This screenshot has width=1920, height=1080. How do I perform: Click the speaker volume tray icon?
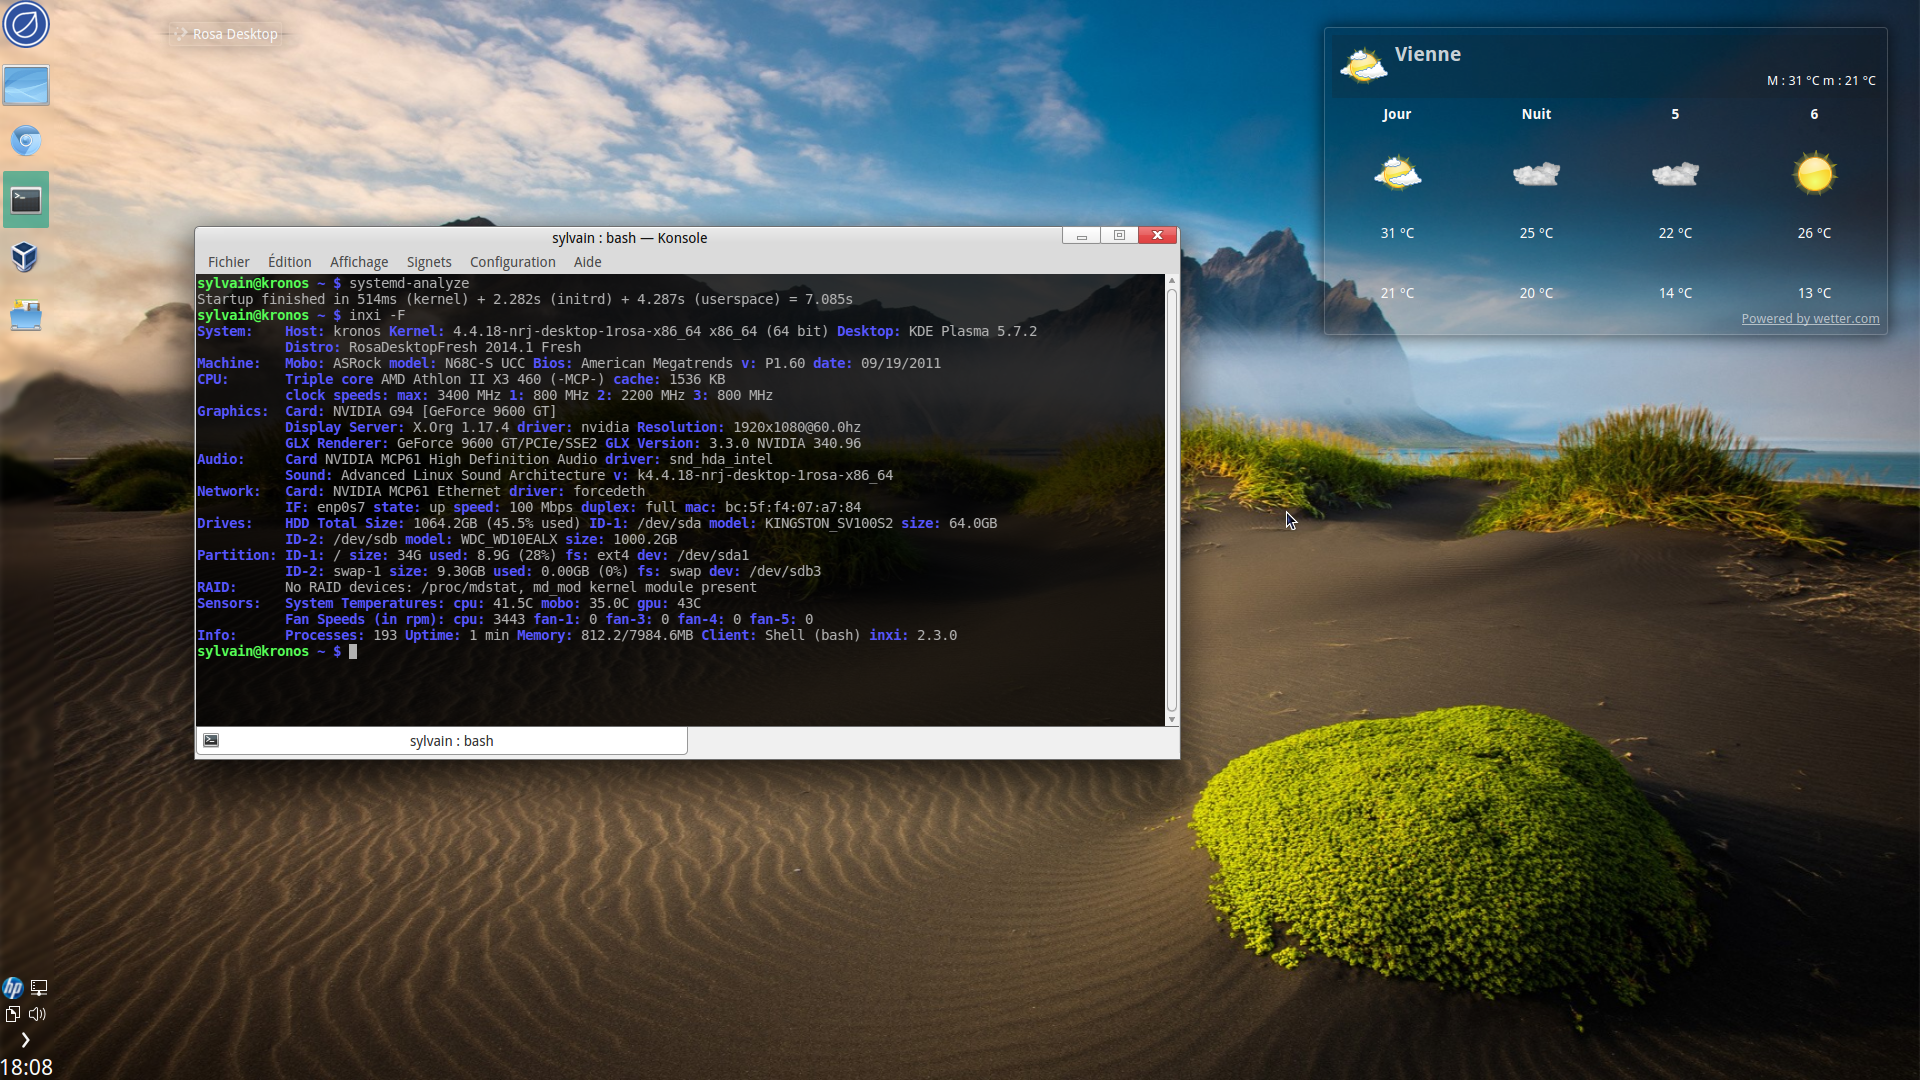click(38, 1014)
